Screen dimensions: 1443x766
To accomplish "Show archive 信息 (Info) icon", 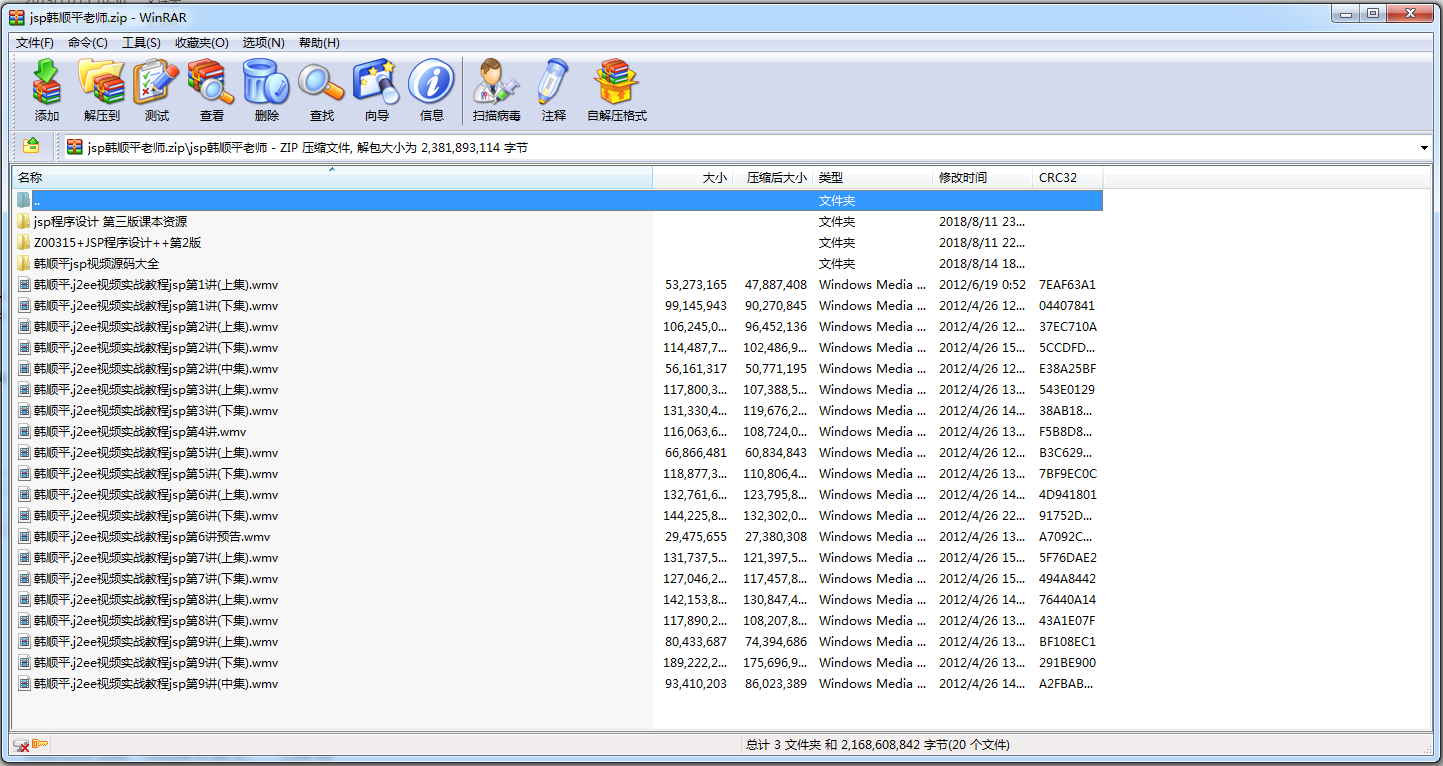I will pyautogui.click(x=431, y=82).
